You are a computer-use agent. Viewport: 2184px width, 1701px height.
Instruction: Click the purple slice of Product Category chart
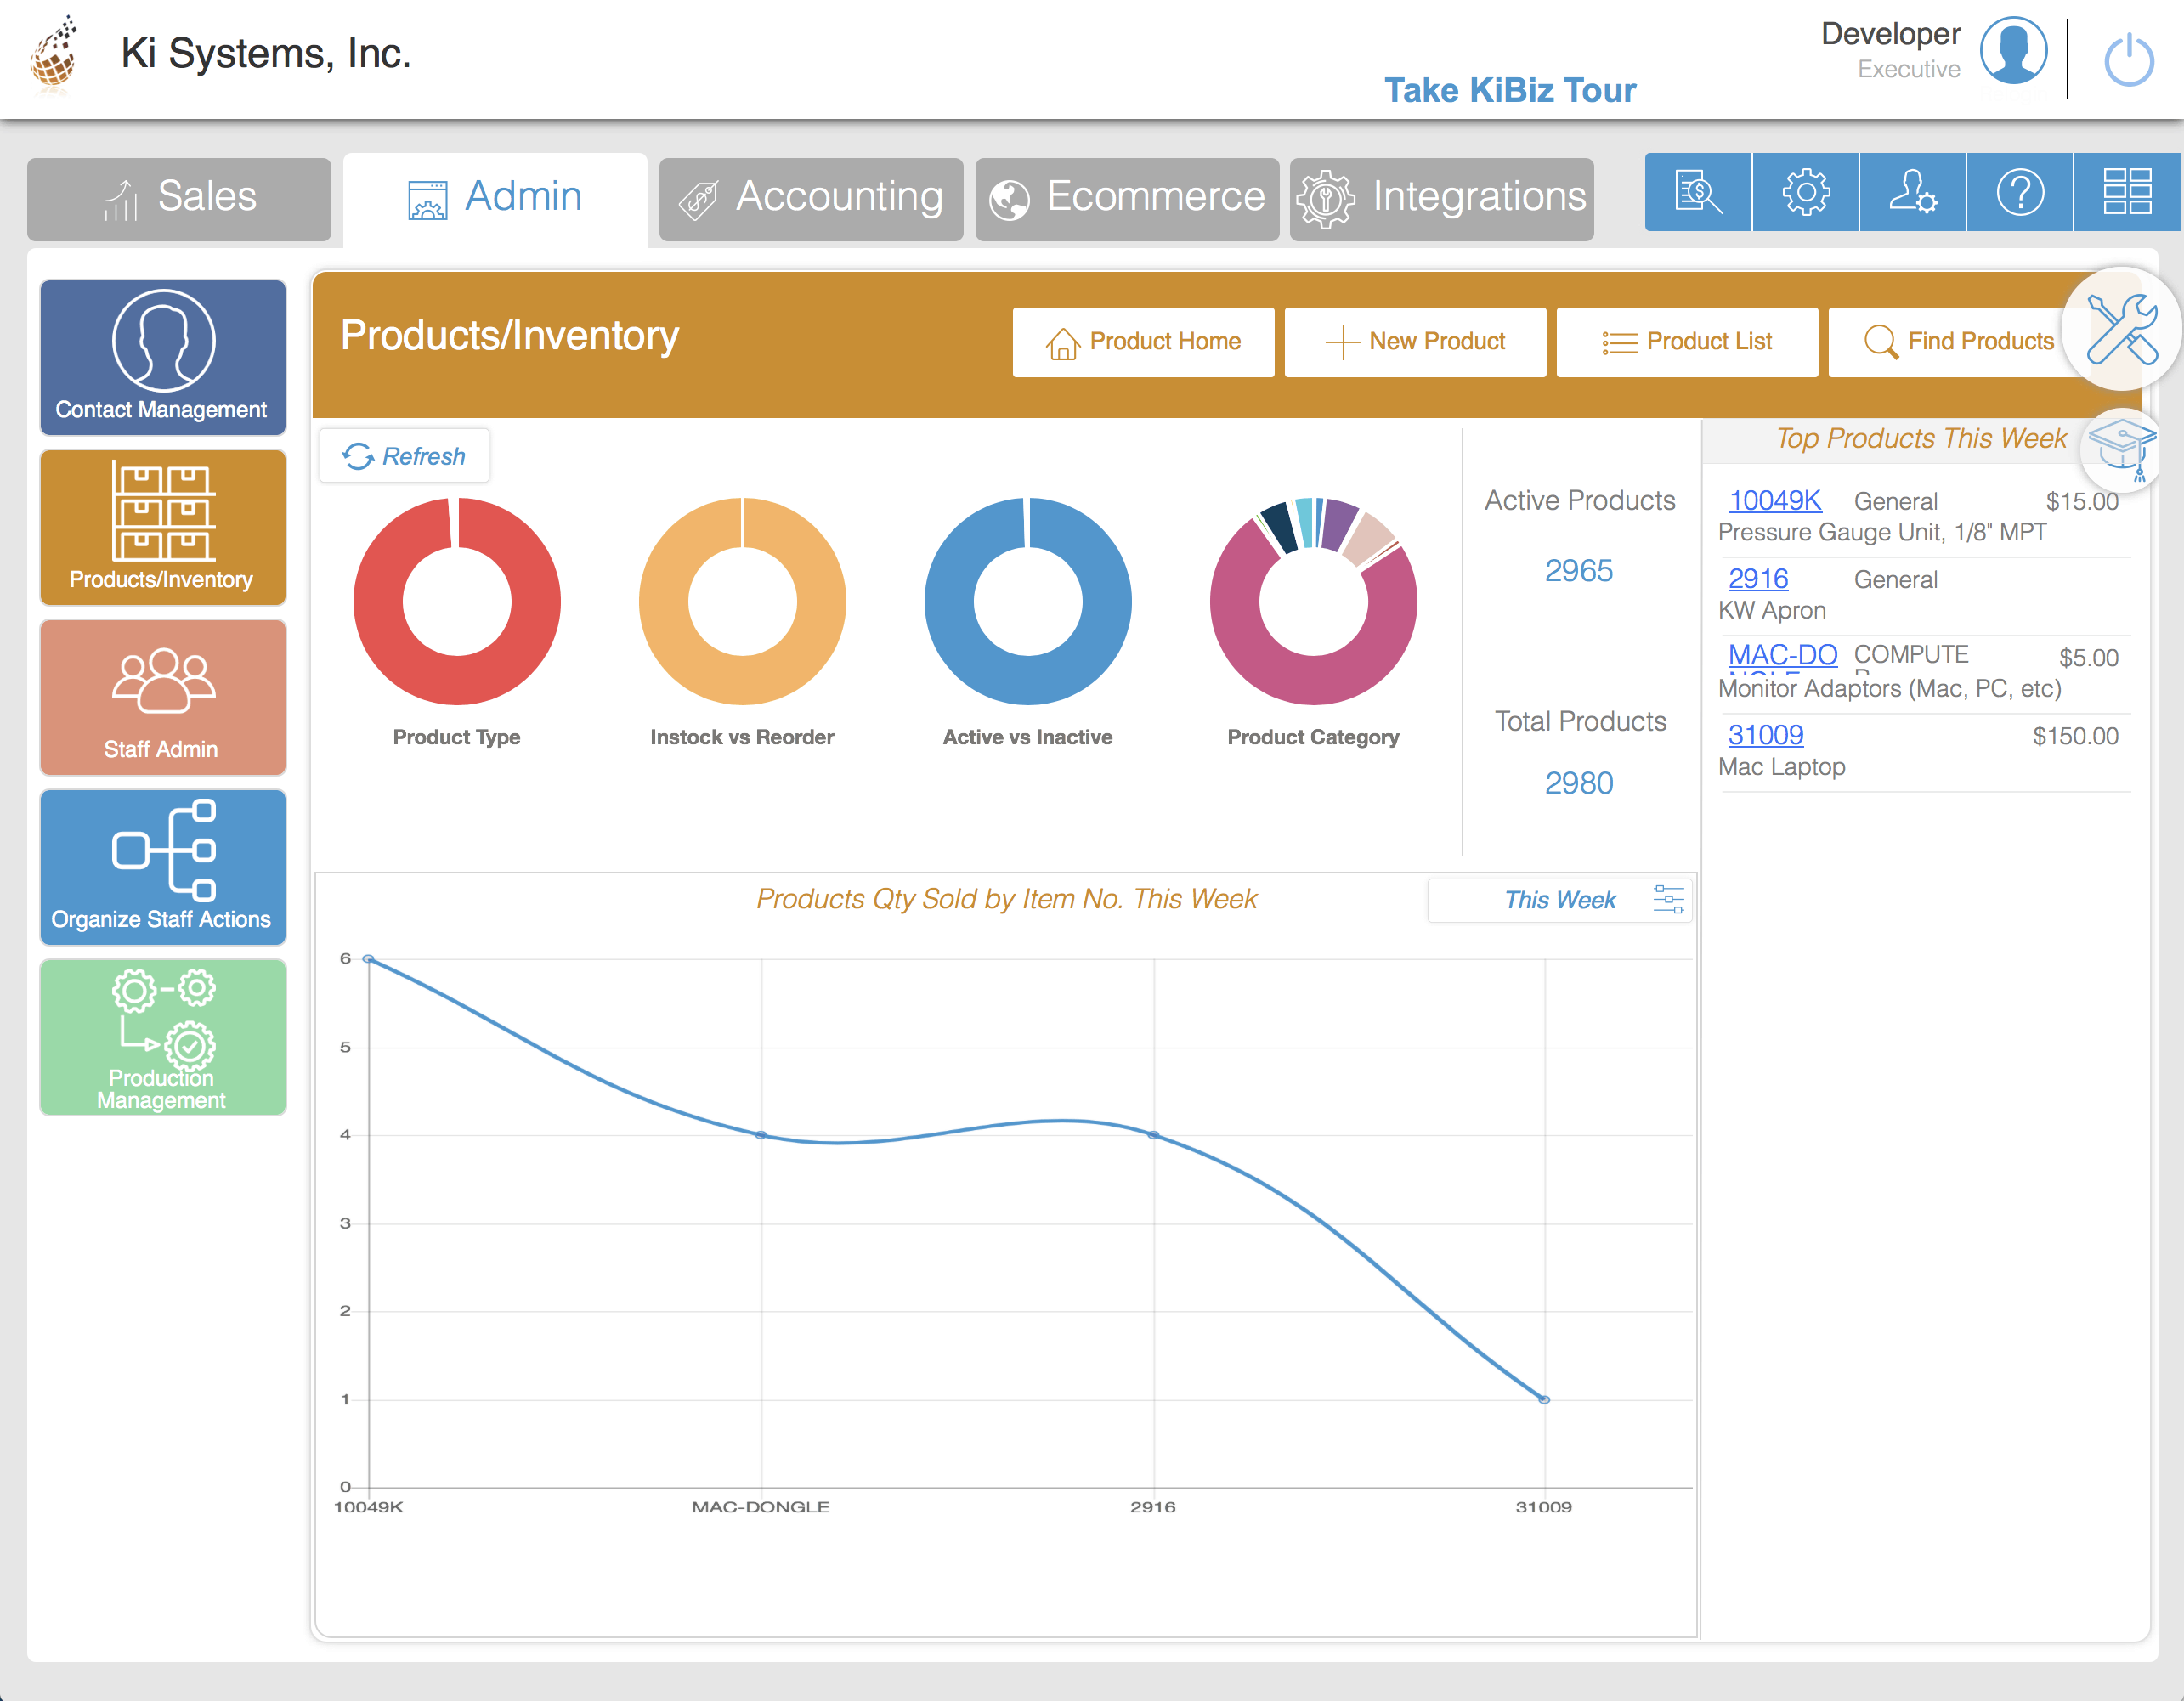[1339, 525]
